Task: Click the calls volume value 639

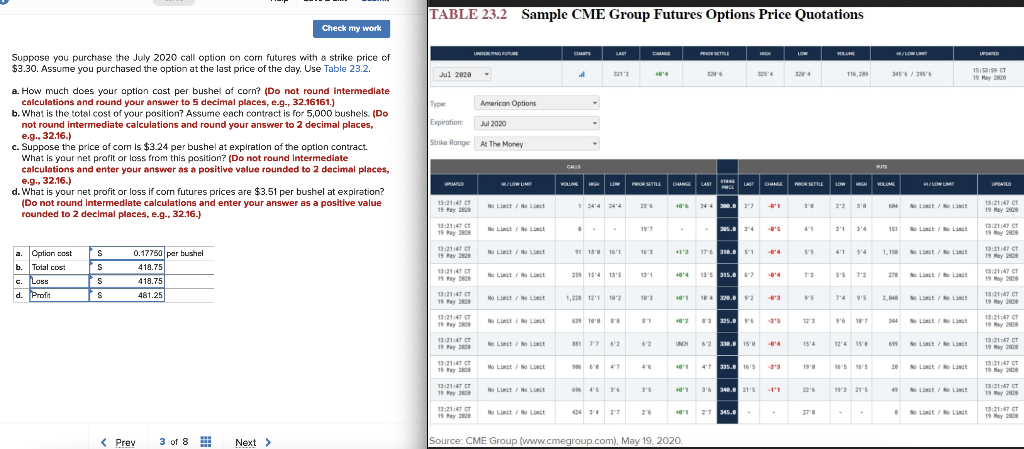Action: tap(578, 320)
